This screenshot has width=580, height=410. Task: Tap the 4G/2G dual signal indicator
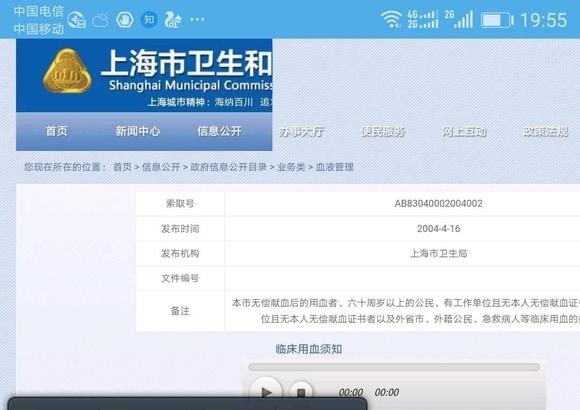tap(423, 19)
